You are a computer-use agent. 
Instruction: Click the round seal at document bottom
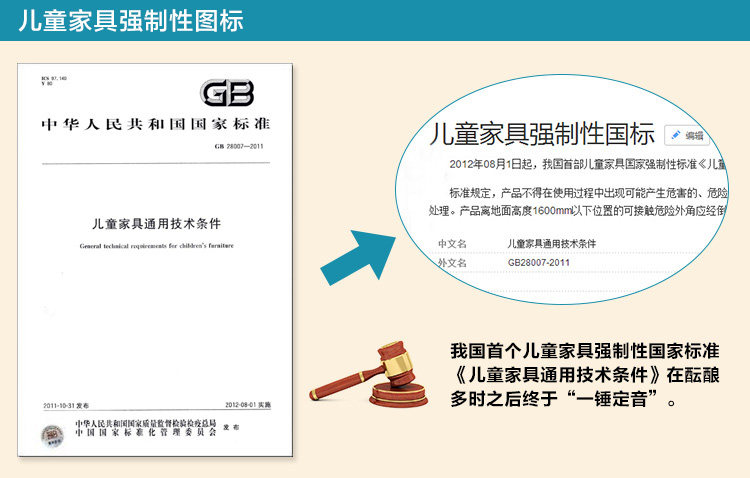click(52, 436)
